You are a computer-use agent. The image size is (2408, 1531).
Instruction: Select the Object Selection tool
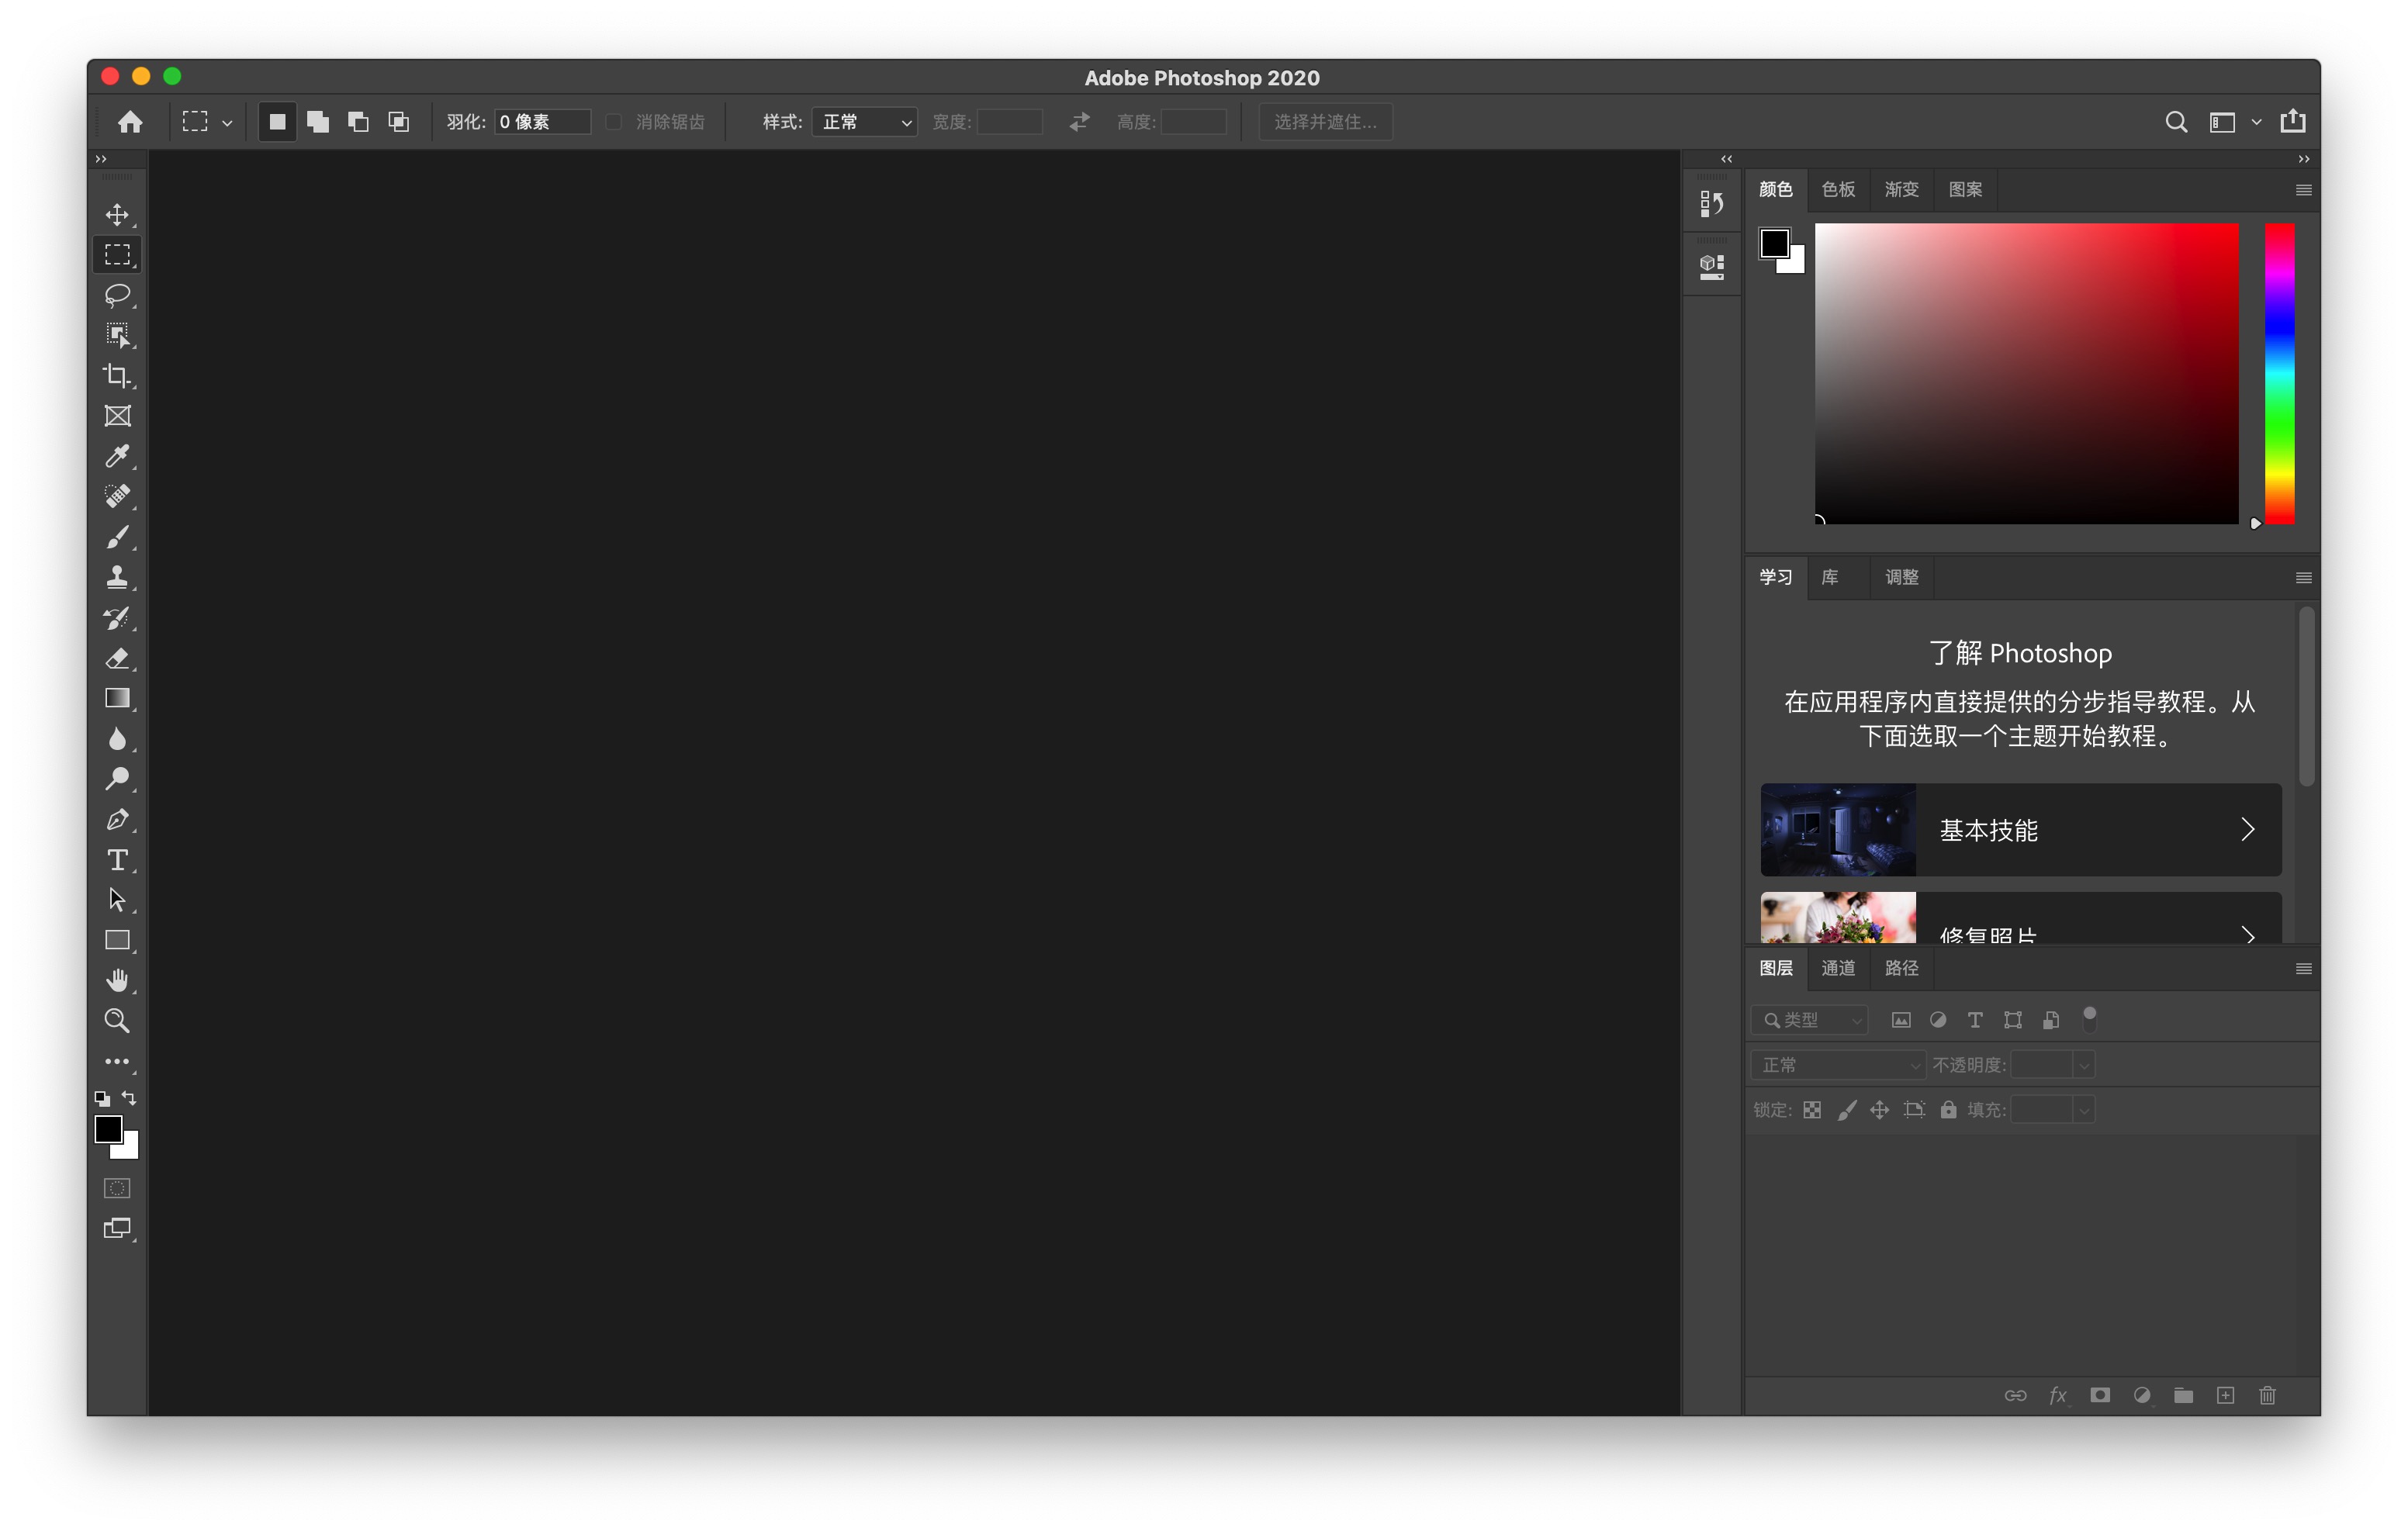pyautogui.click(x=117, y=335)
